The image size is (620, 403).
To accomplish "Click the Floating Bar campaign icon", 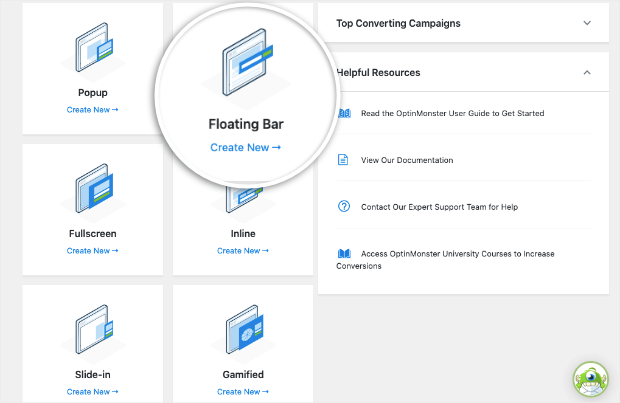I will coord(247,62).
